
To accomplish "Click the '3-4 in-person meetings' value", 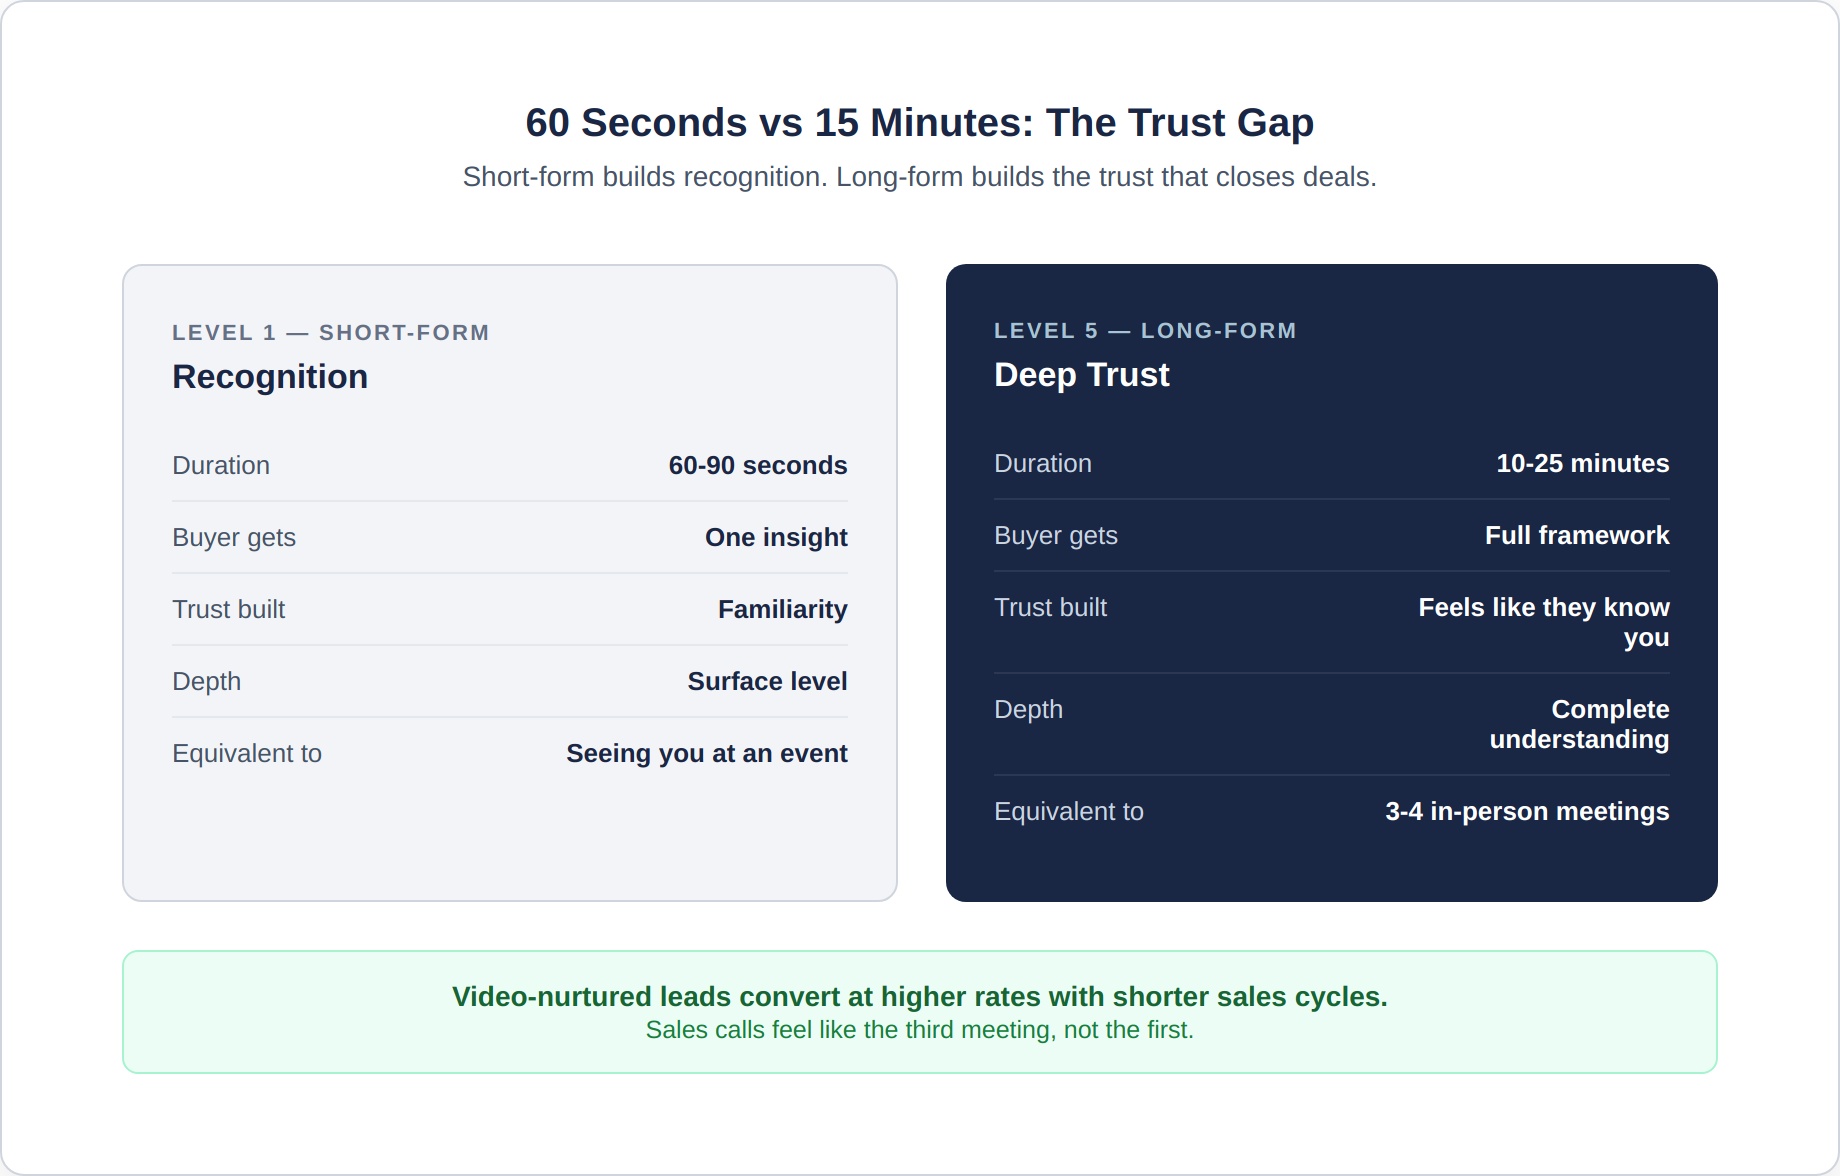I will (x=1526, y=812).
